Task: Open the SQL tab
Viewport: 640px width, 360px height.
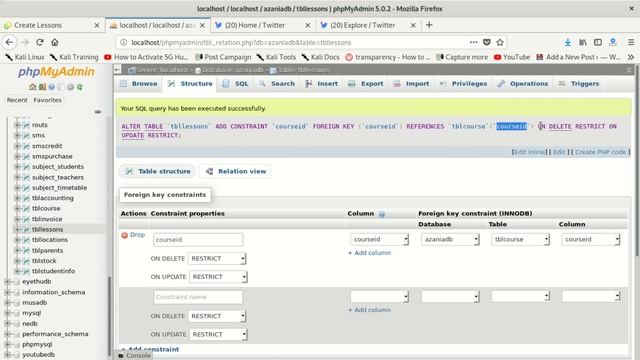Action: [236, 84]
